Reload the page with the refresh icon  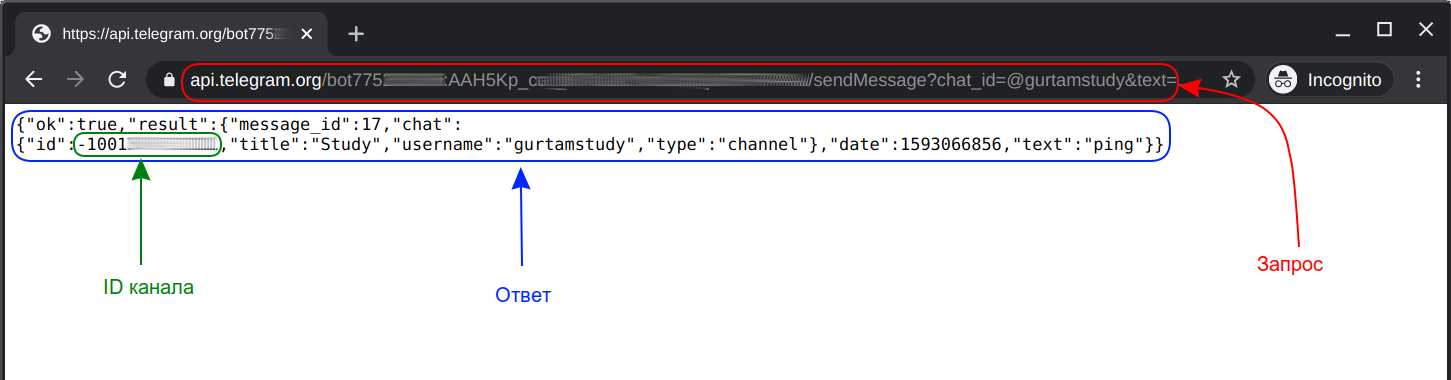(117, 80)
